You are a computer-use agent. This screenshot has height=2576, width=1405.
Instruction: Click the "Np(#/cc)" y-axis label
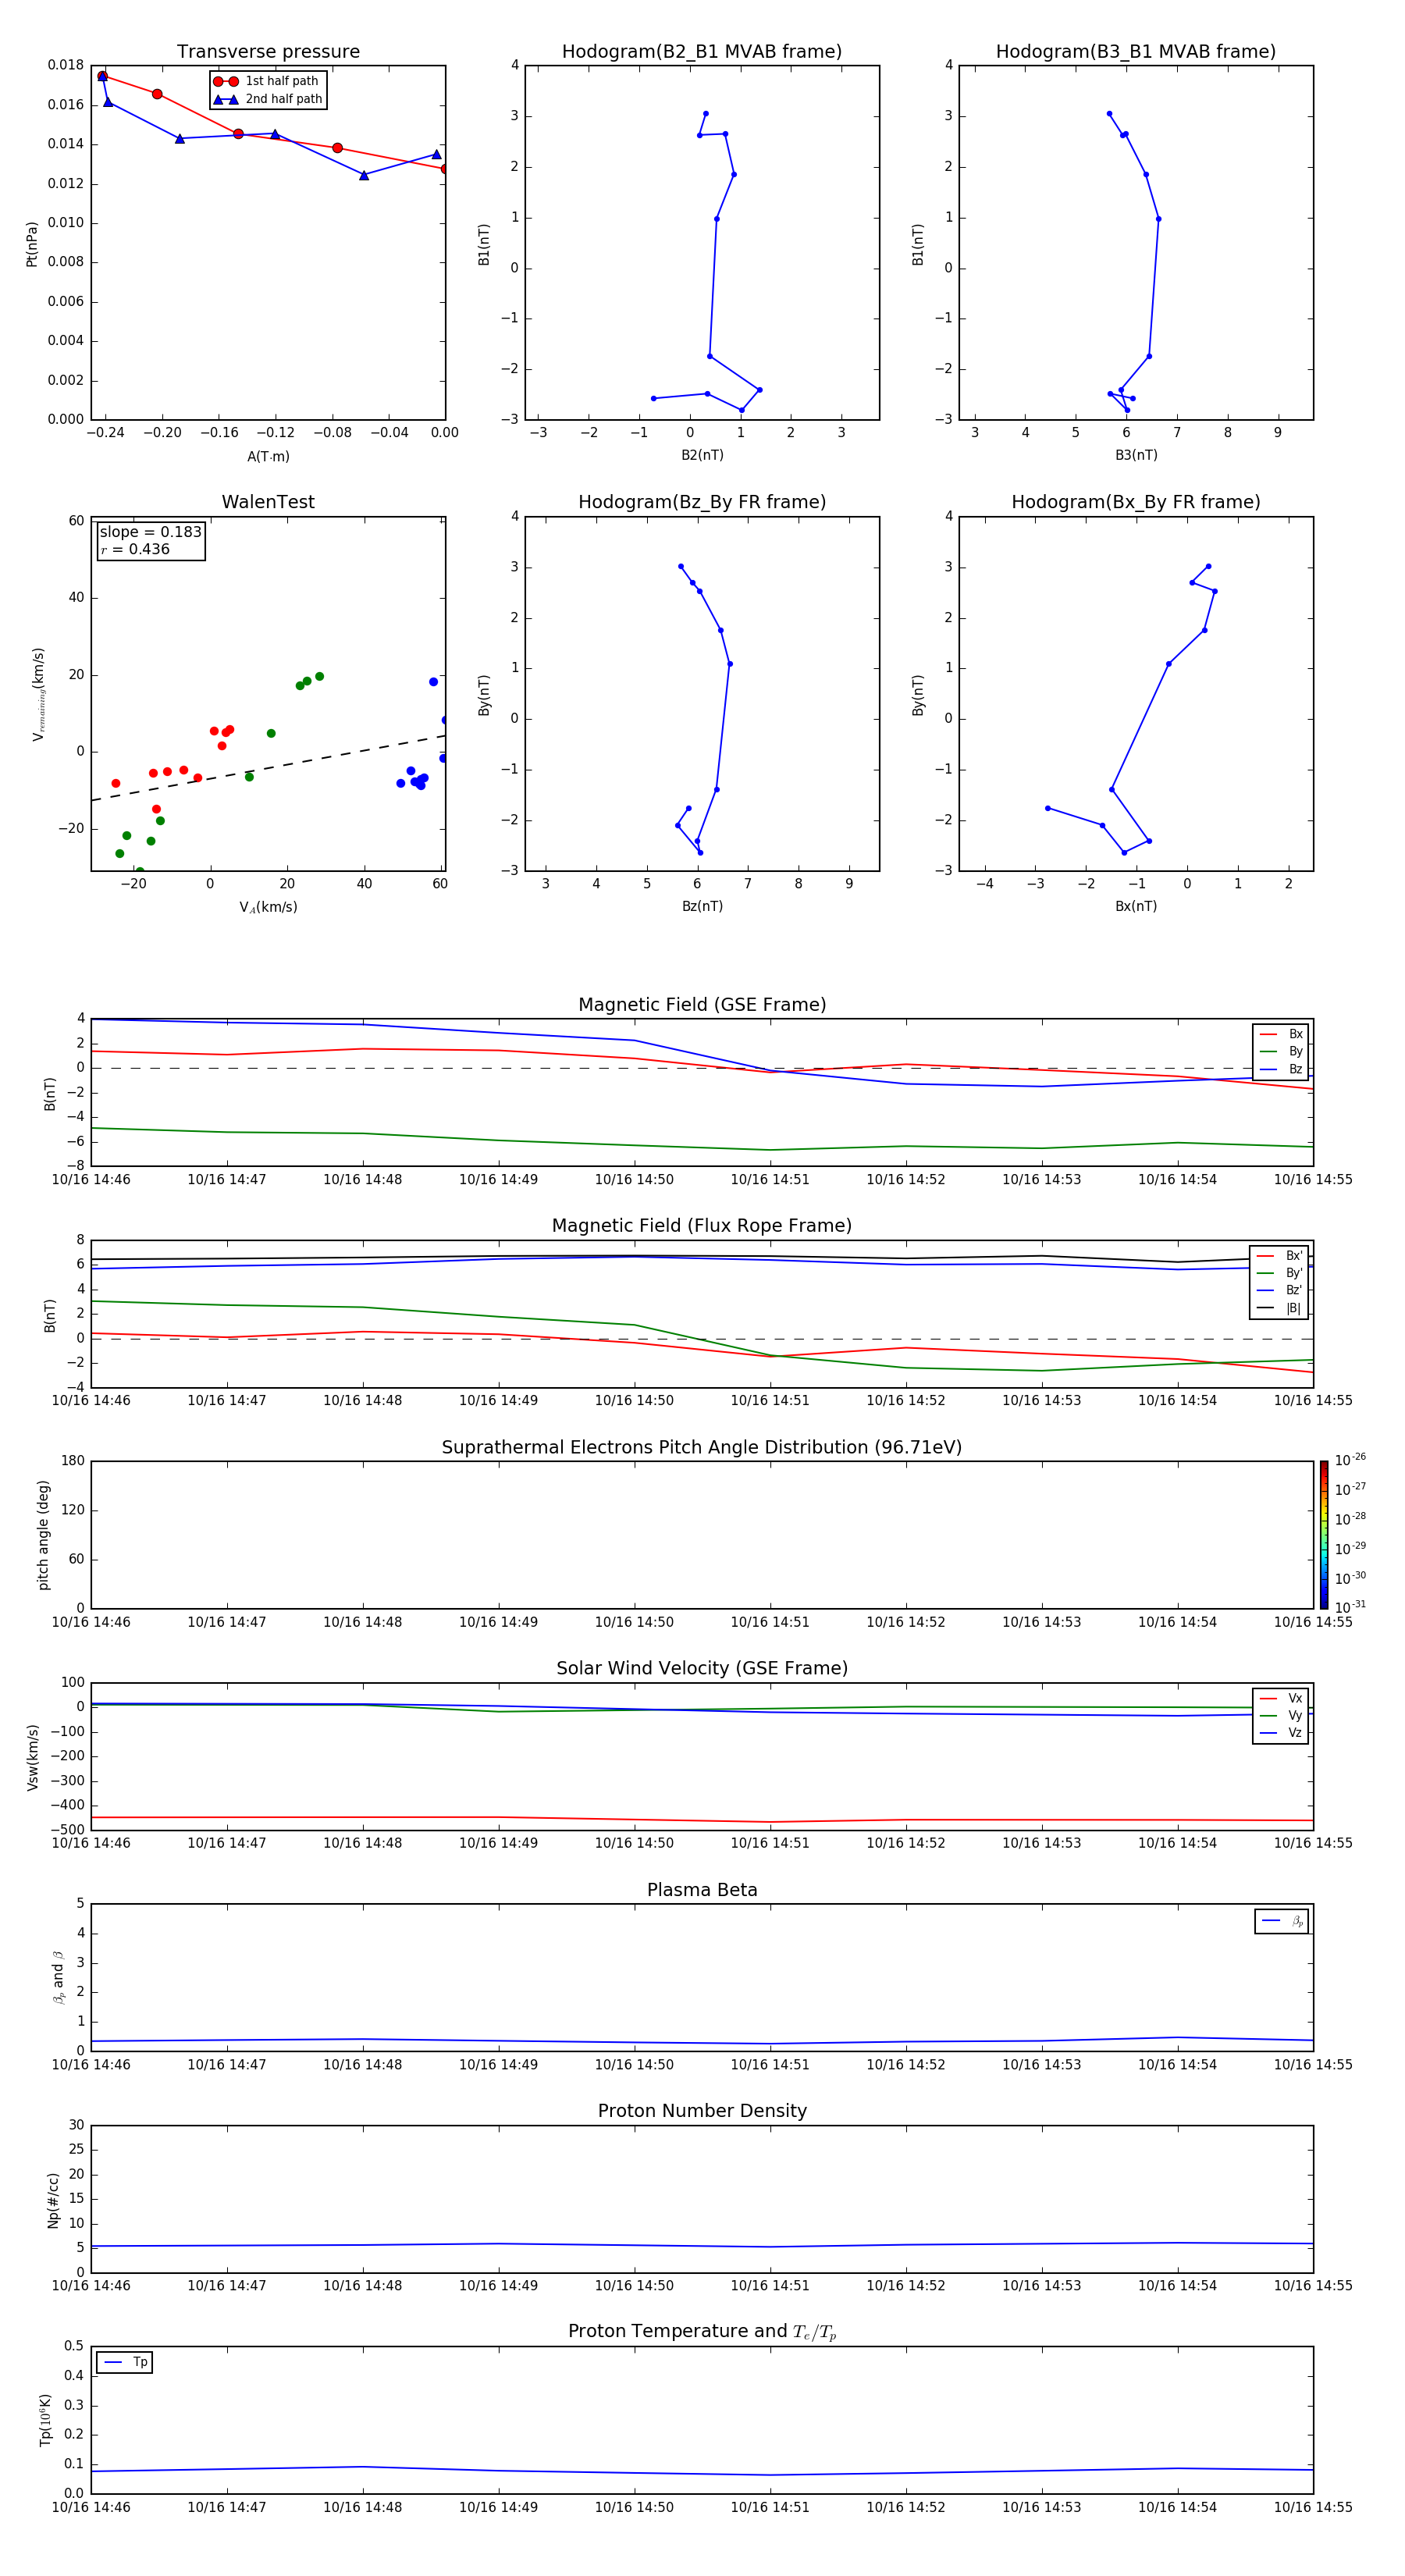[x=53, y=2200]
